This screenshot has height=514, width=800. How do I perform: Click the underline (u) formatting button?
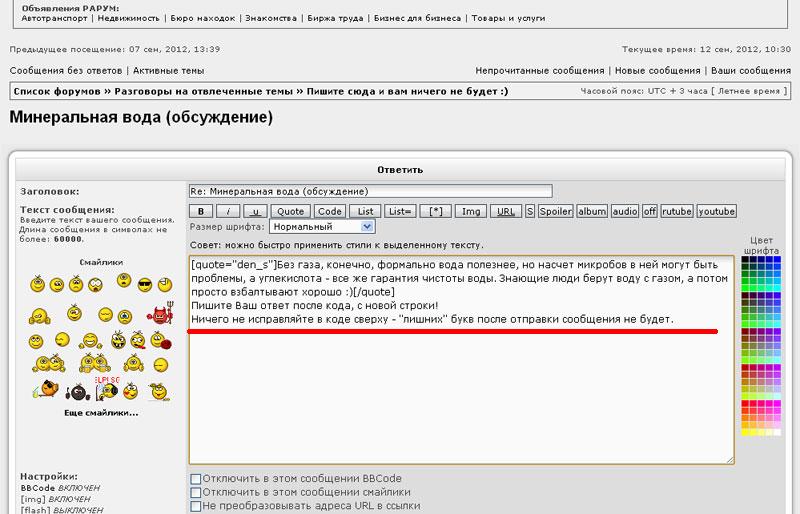point(255,211)
